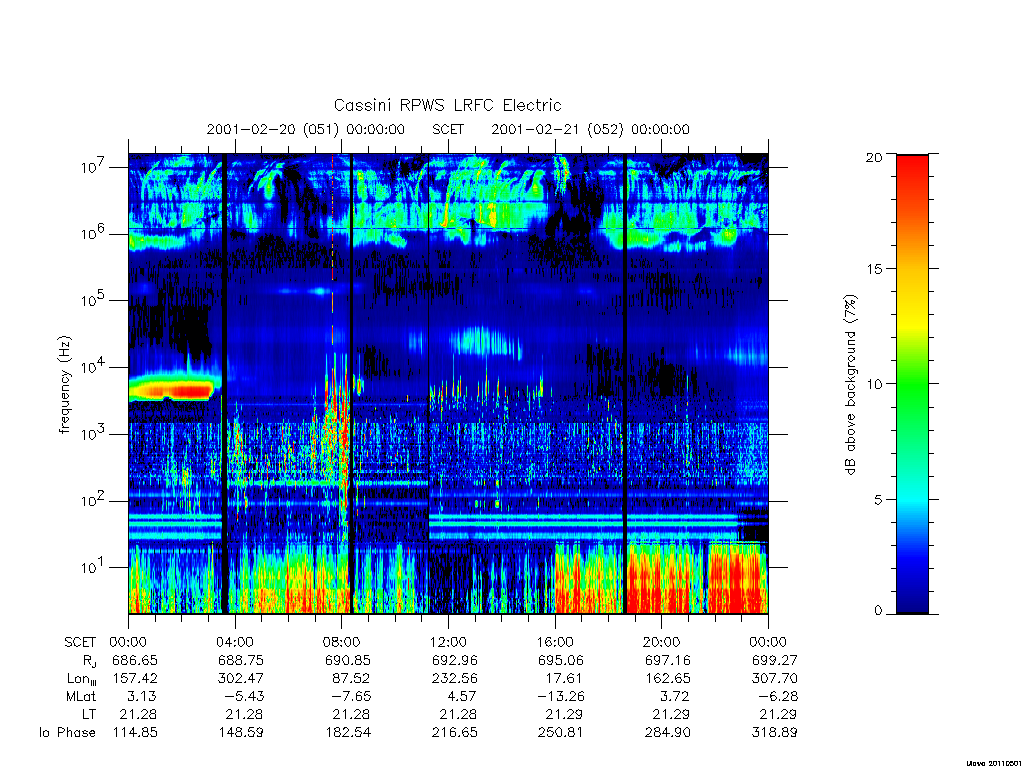Click the RJ value '692.96'
The height and width of the screenshot is (768, 1024).
pos(455,660)
